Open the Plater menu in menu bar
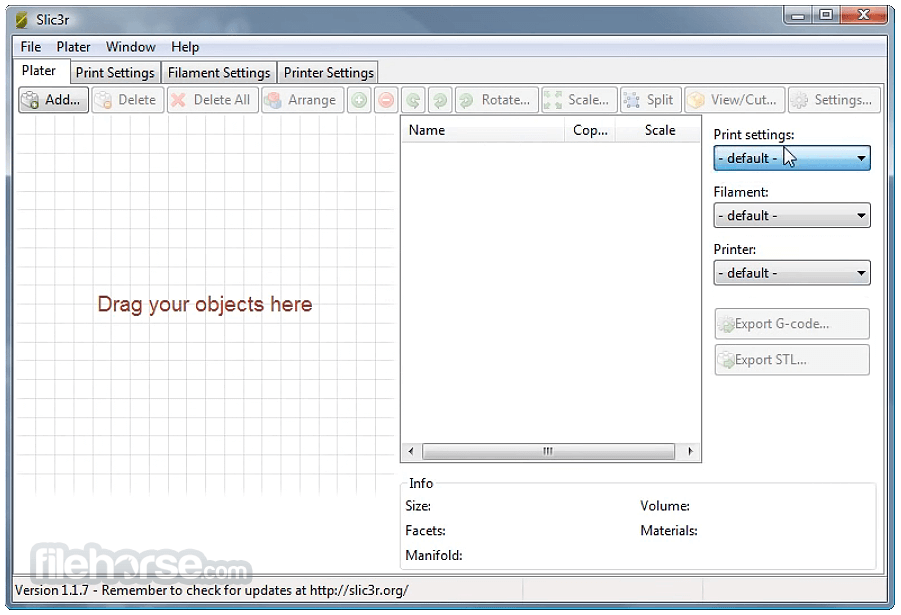 [x=73, y=47]
